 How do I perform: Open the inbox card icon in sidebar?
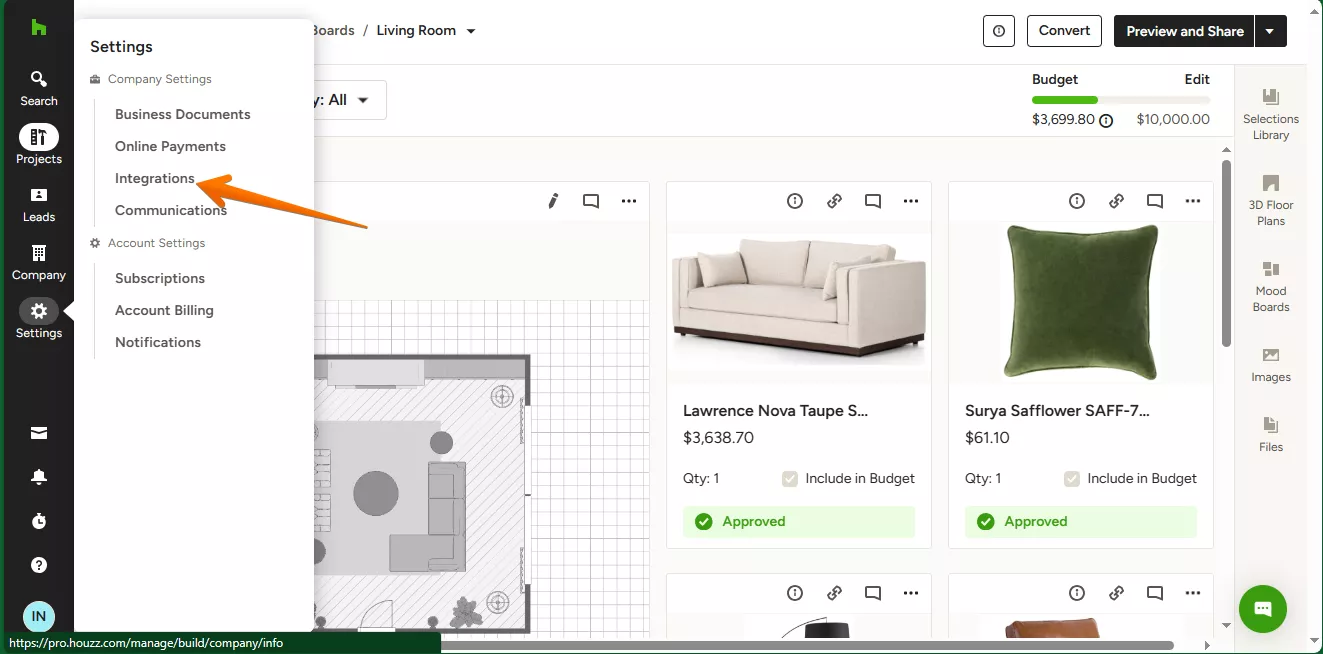[39, 433]
